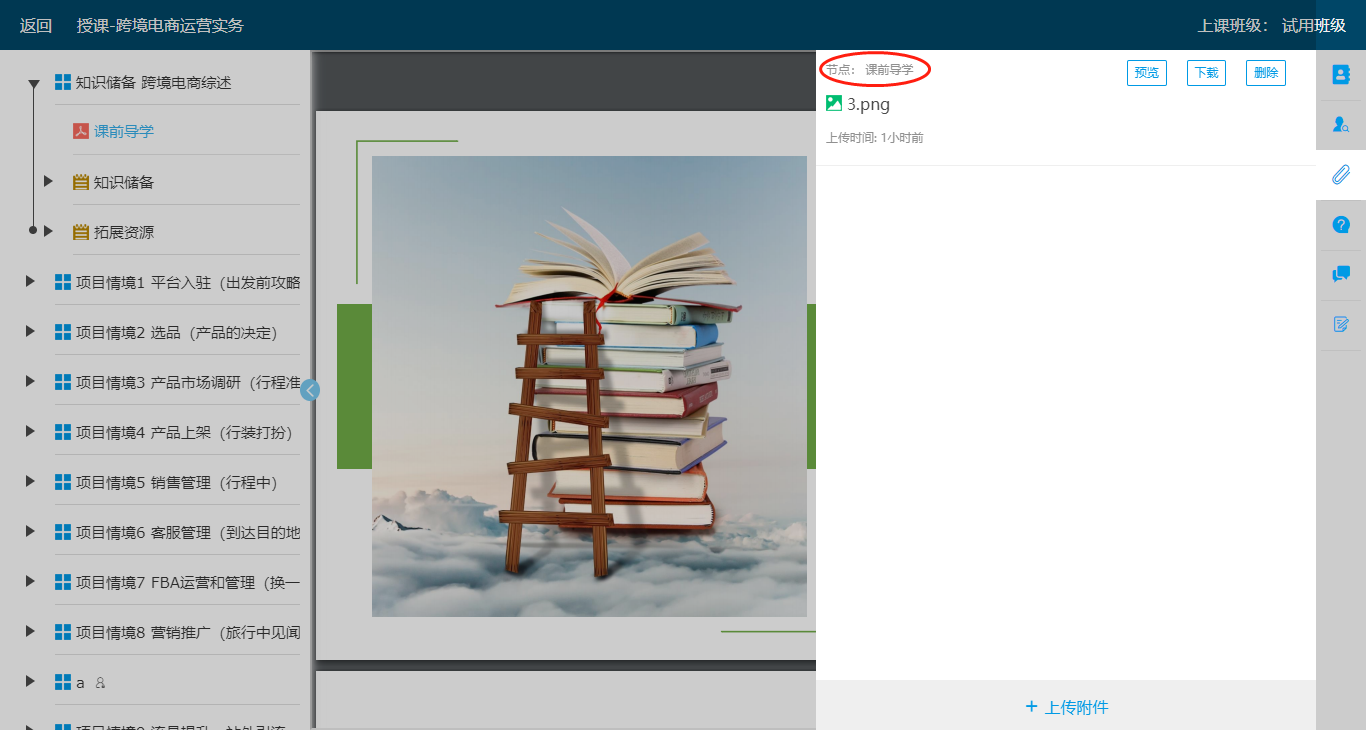Screen dimensions: 1366x730
Task: Open the contacts card sidebar icon
Action: [x=1341, y=75]
